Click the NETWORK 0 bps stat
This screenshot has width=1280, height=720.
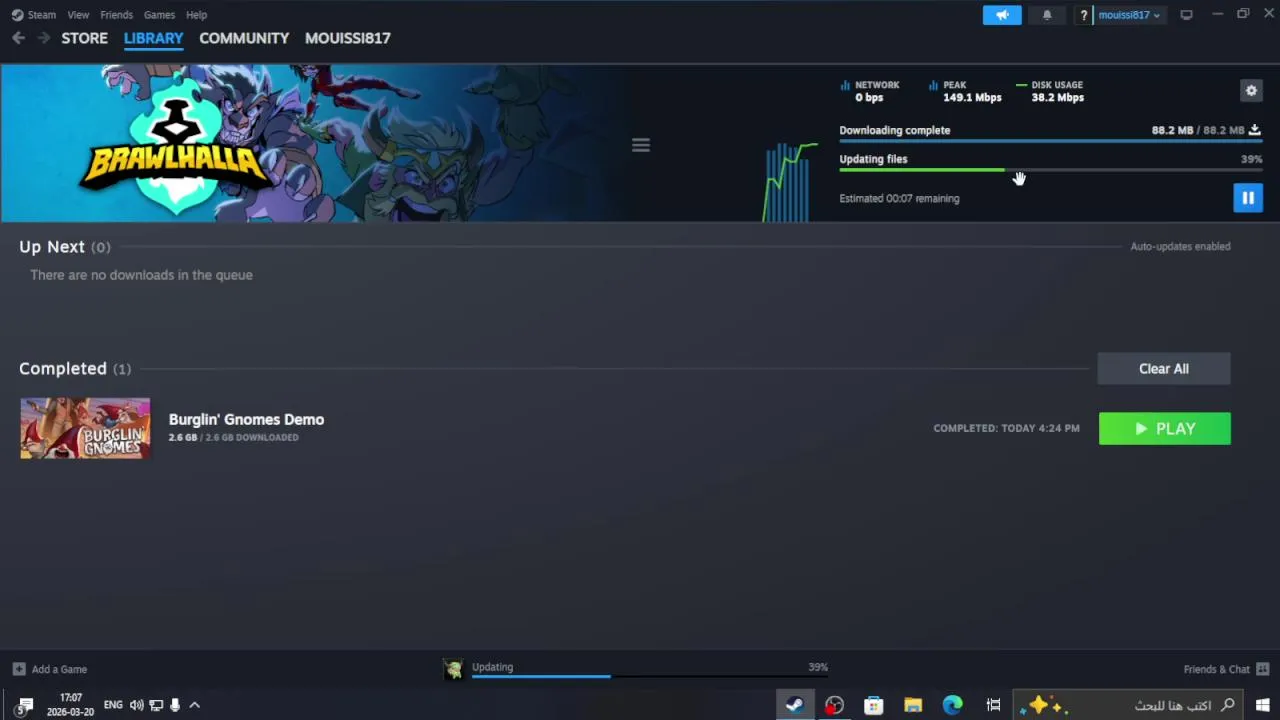(869, 91)
